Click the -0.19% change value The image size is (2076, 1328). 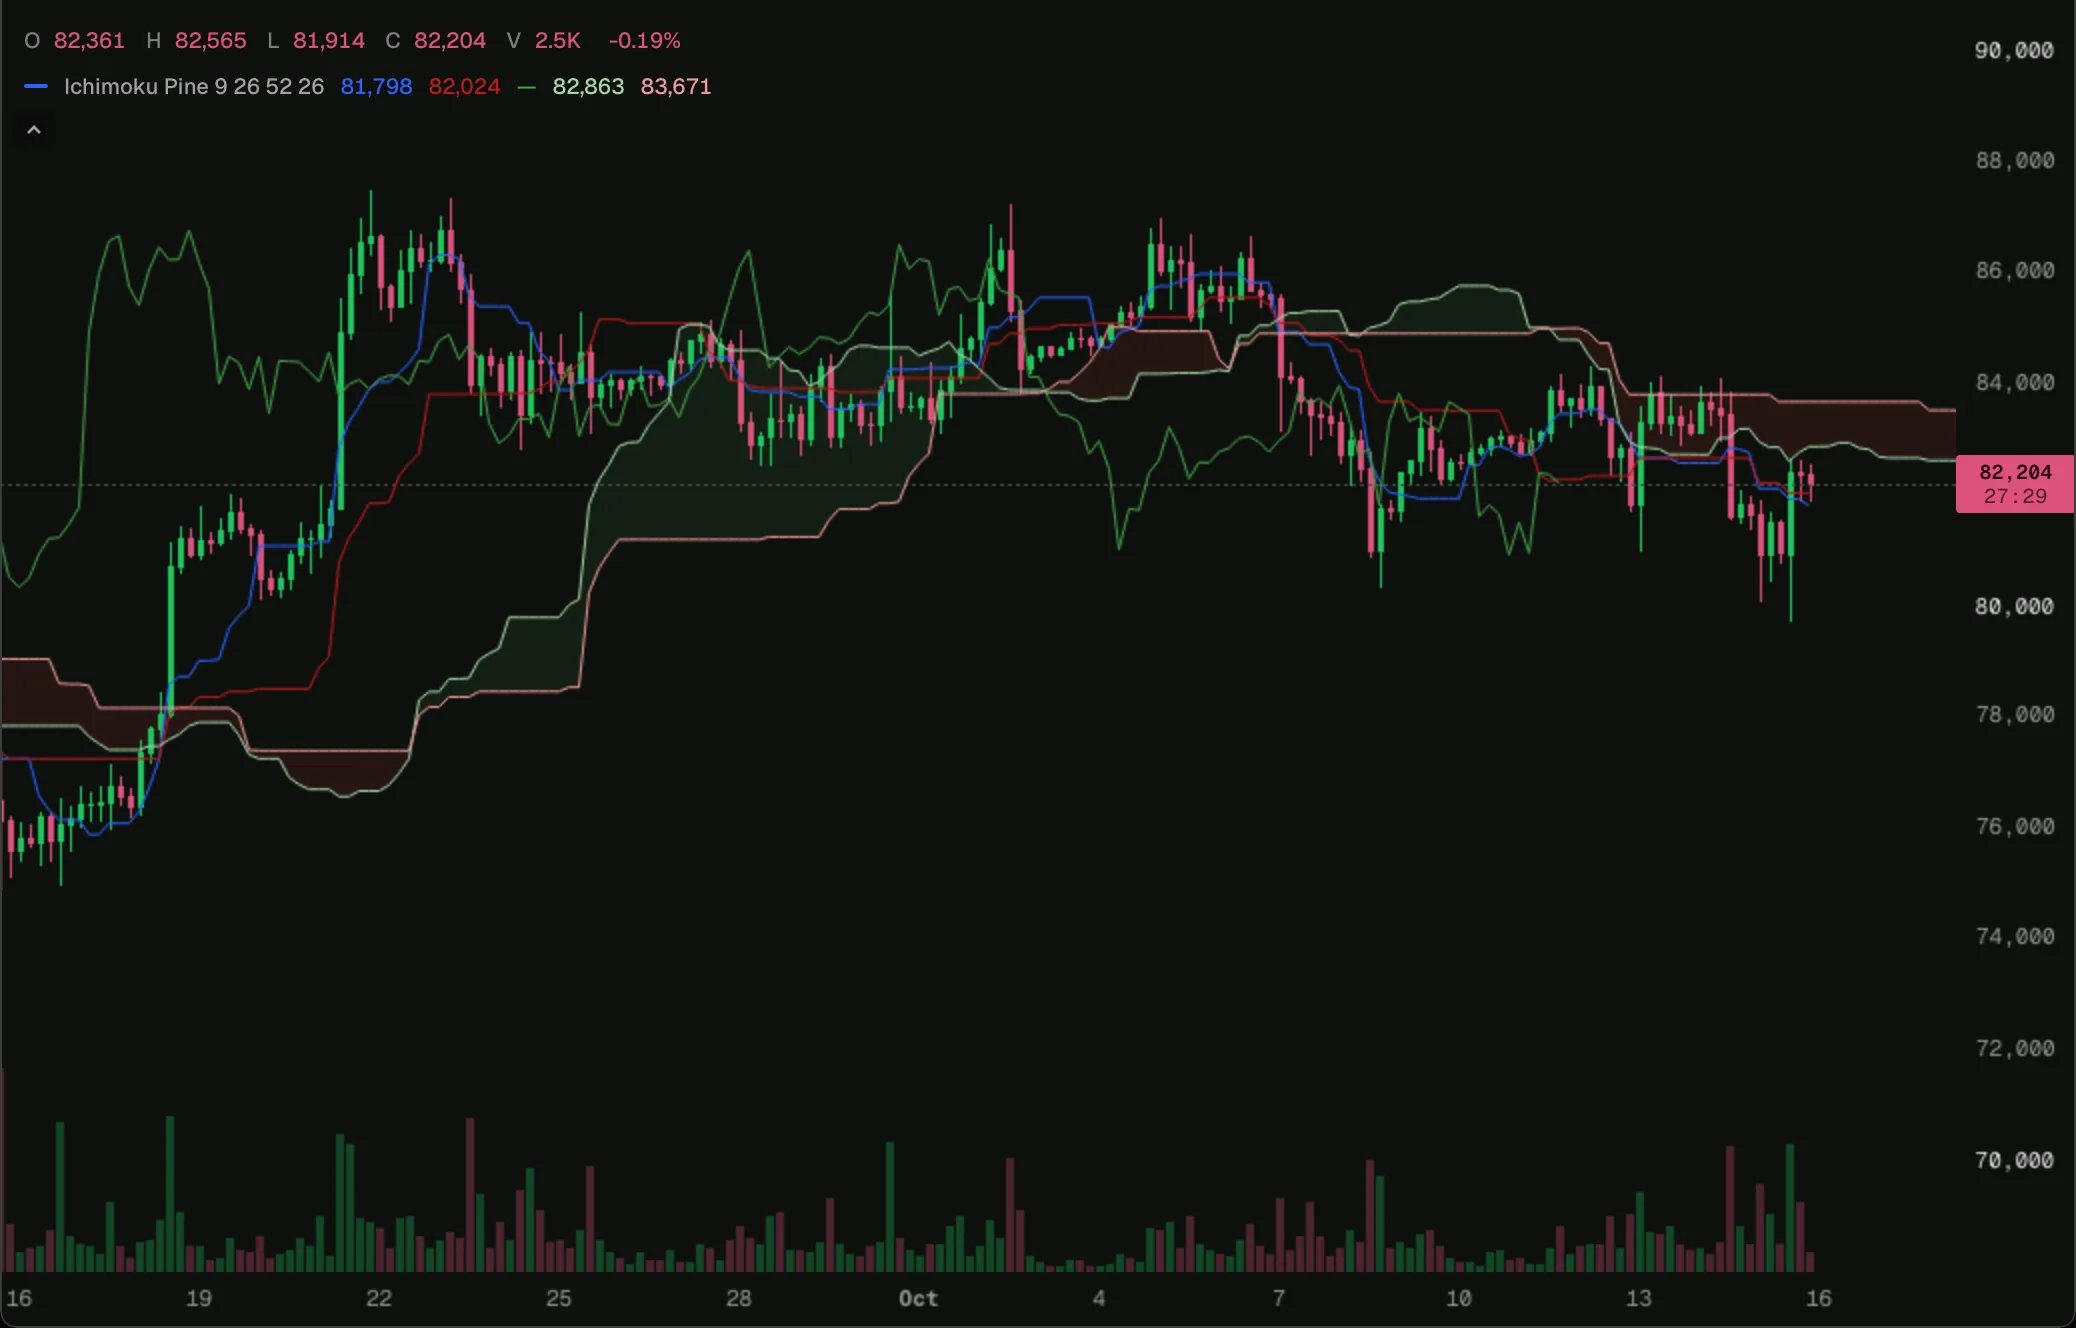coord(644,41)
